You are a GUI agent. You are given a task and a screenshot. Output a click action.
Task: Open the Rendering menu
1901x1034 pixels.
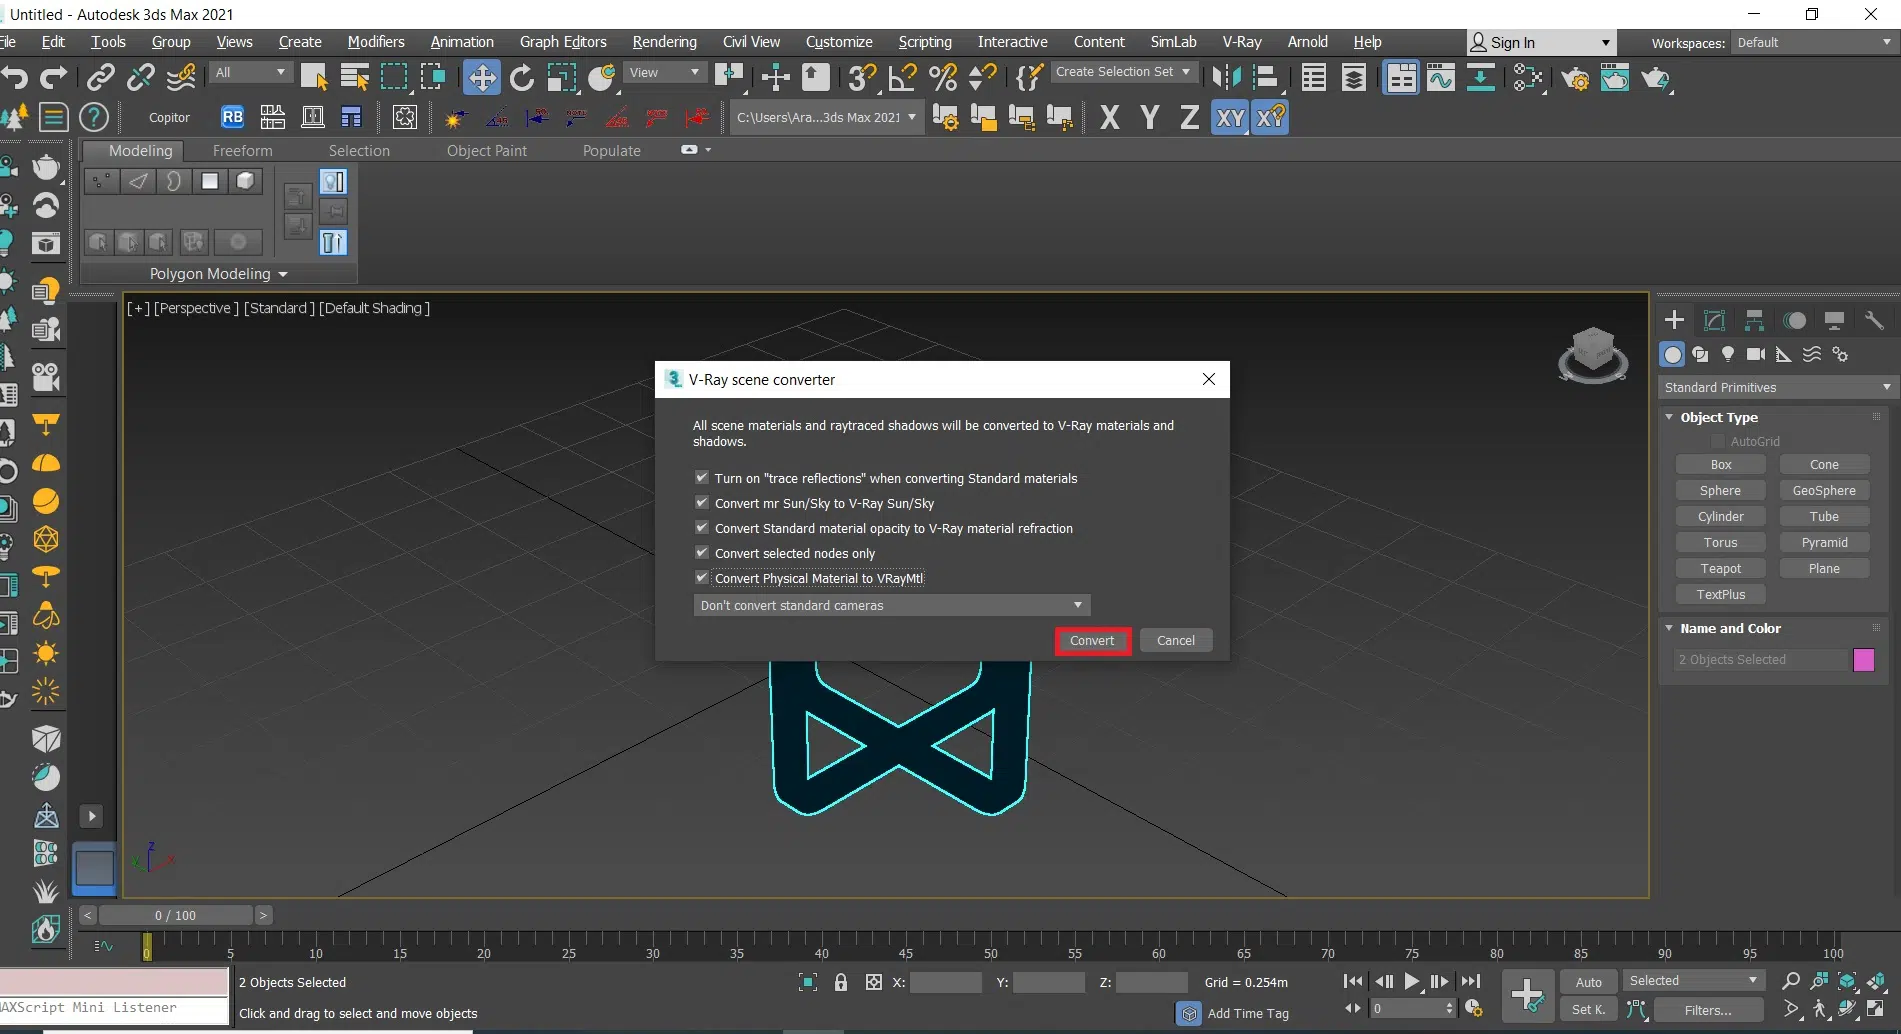point(664,42)
